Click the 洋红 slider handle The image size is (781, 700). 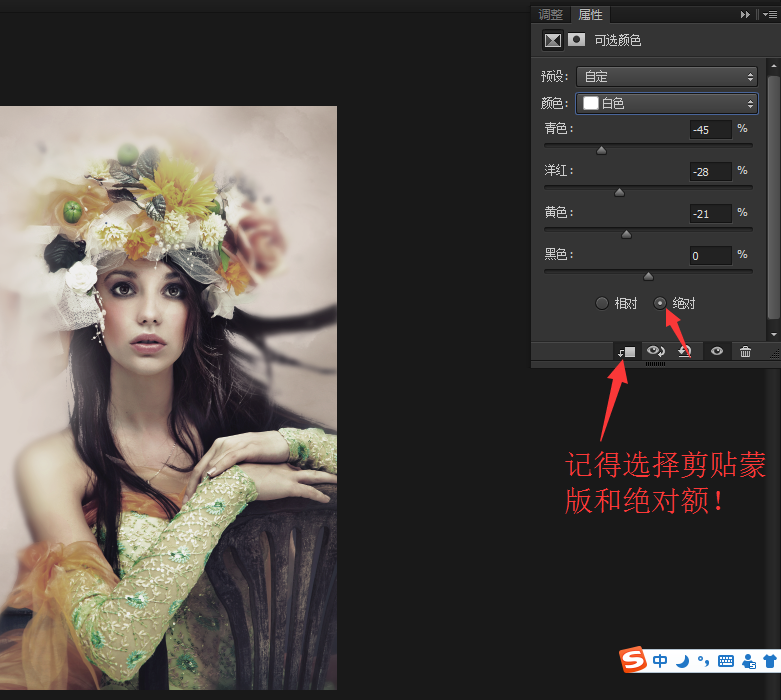[619, 192]
